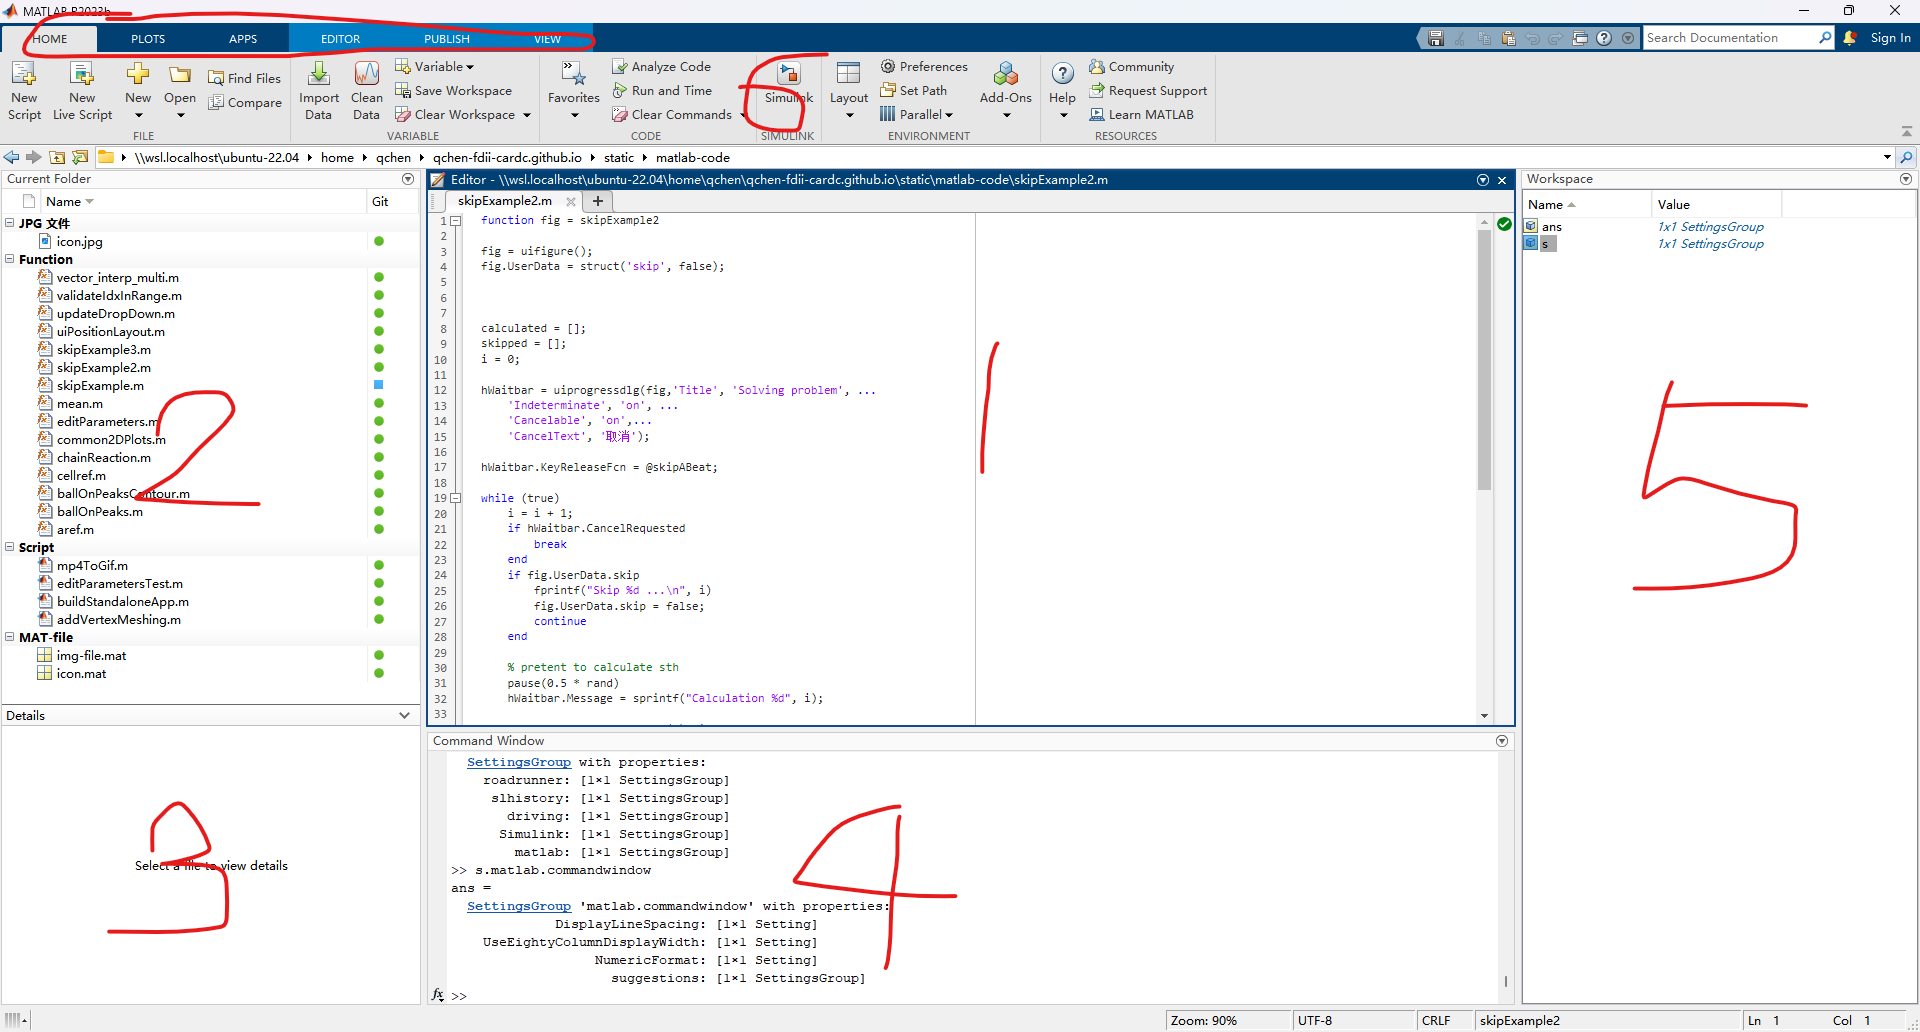
Task: Collapse the Function group in Current Folder
Action: coord(10,259)
